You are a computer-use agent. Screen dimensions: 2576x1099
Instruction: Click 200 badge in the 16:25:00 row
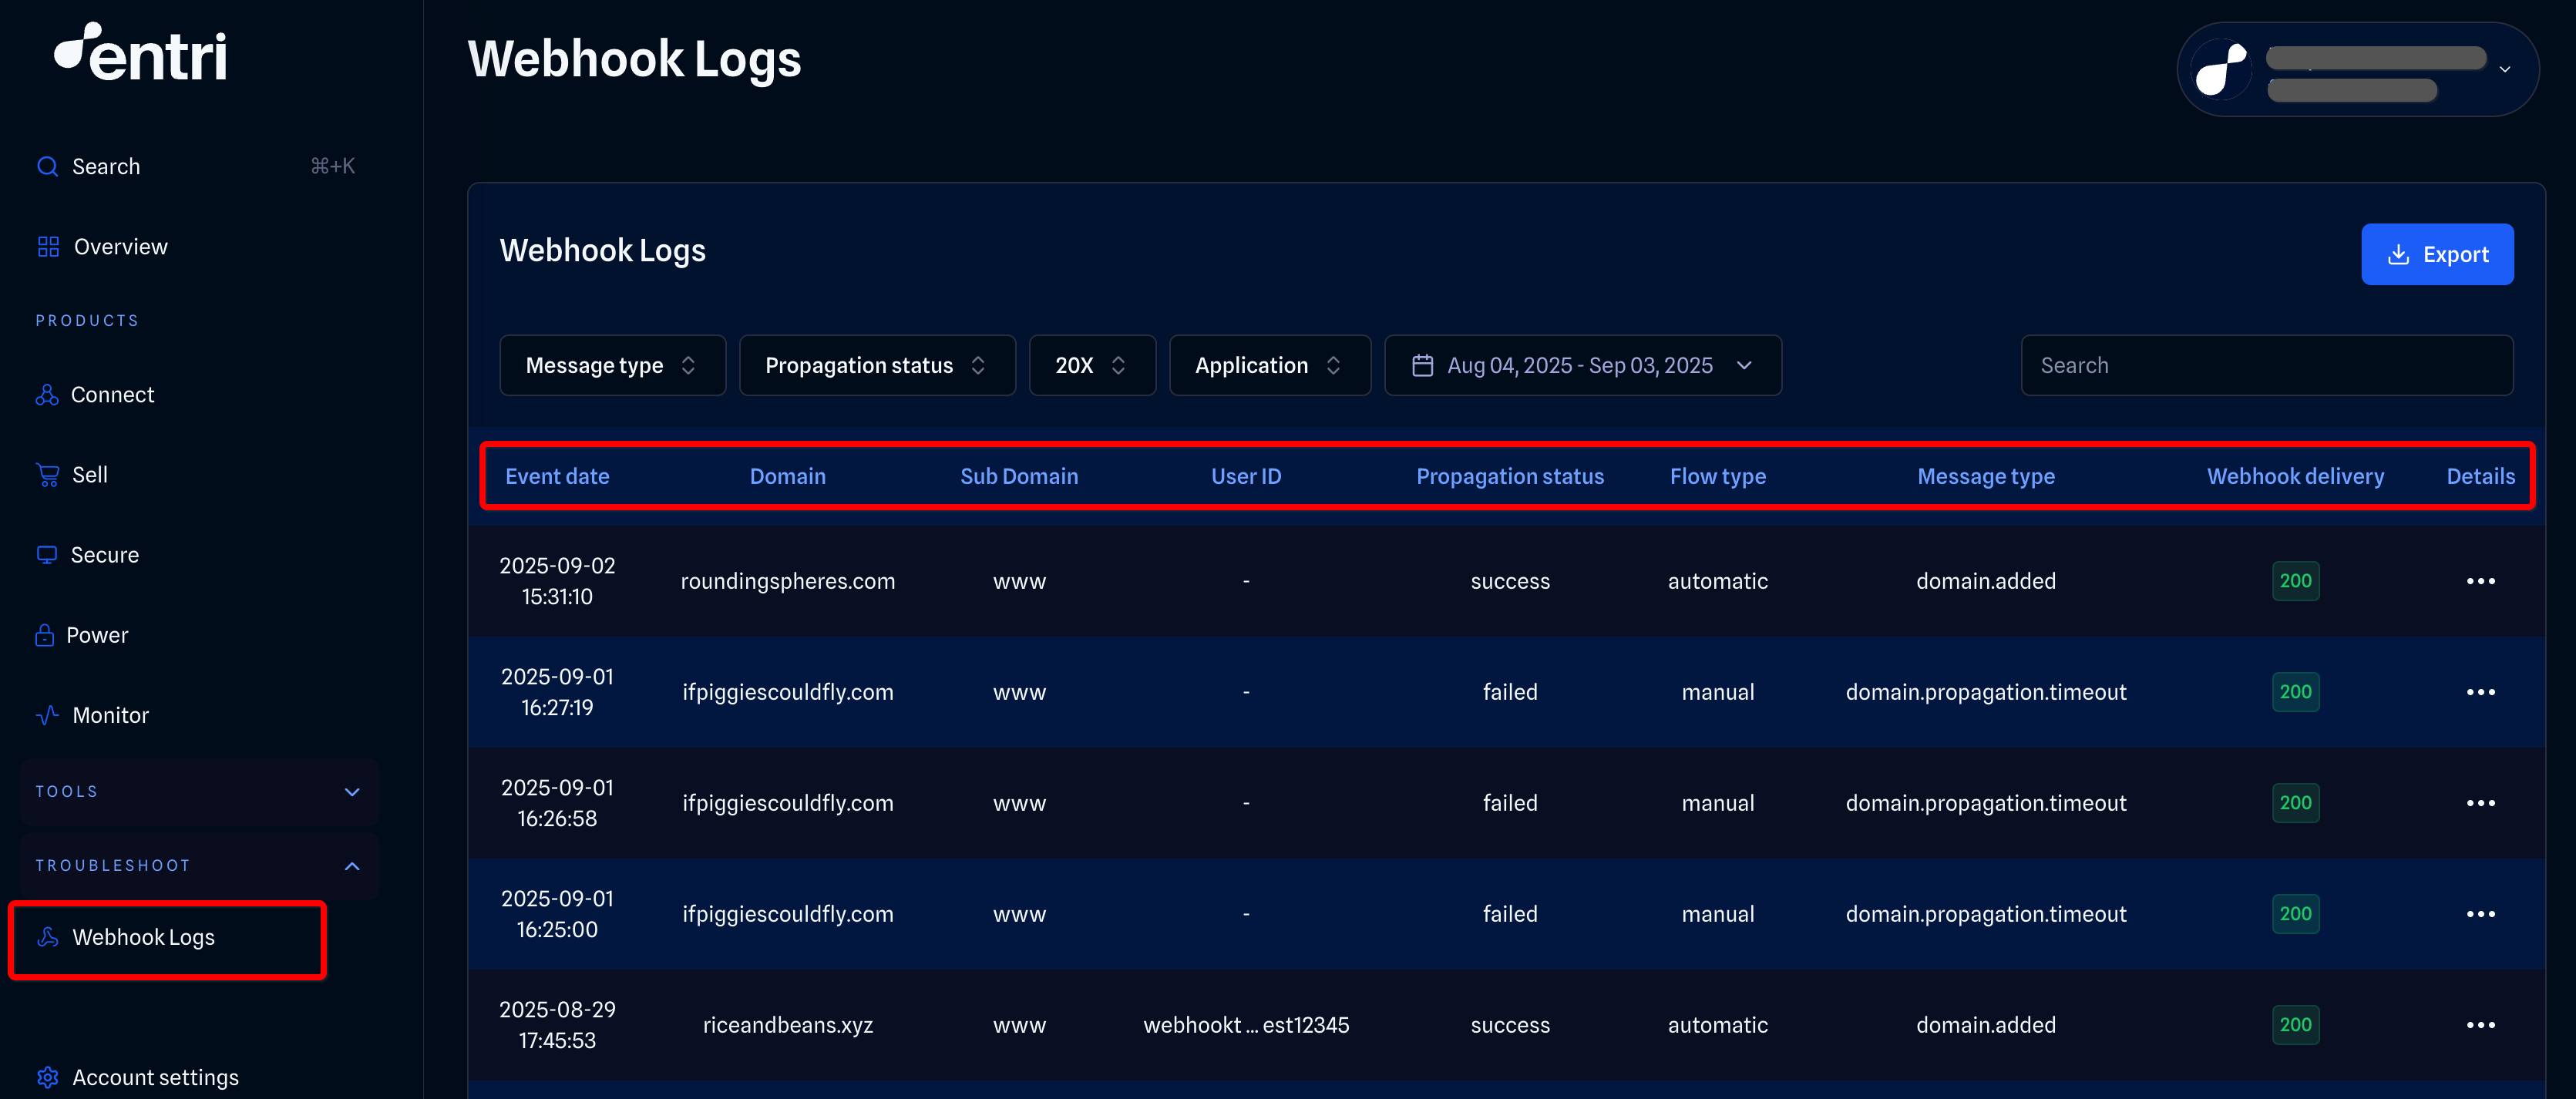(x=2295, y=914)
